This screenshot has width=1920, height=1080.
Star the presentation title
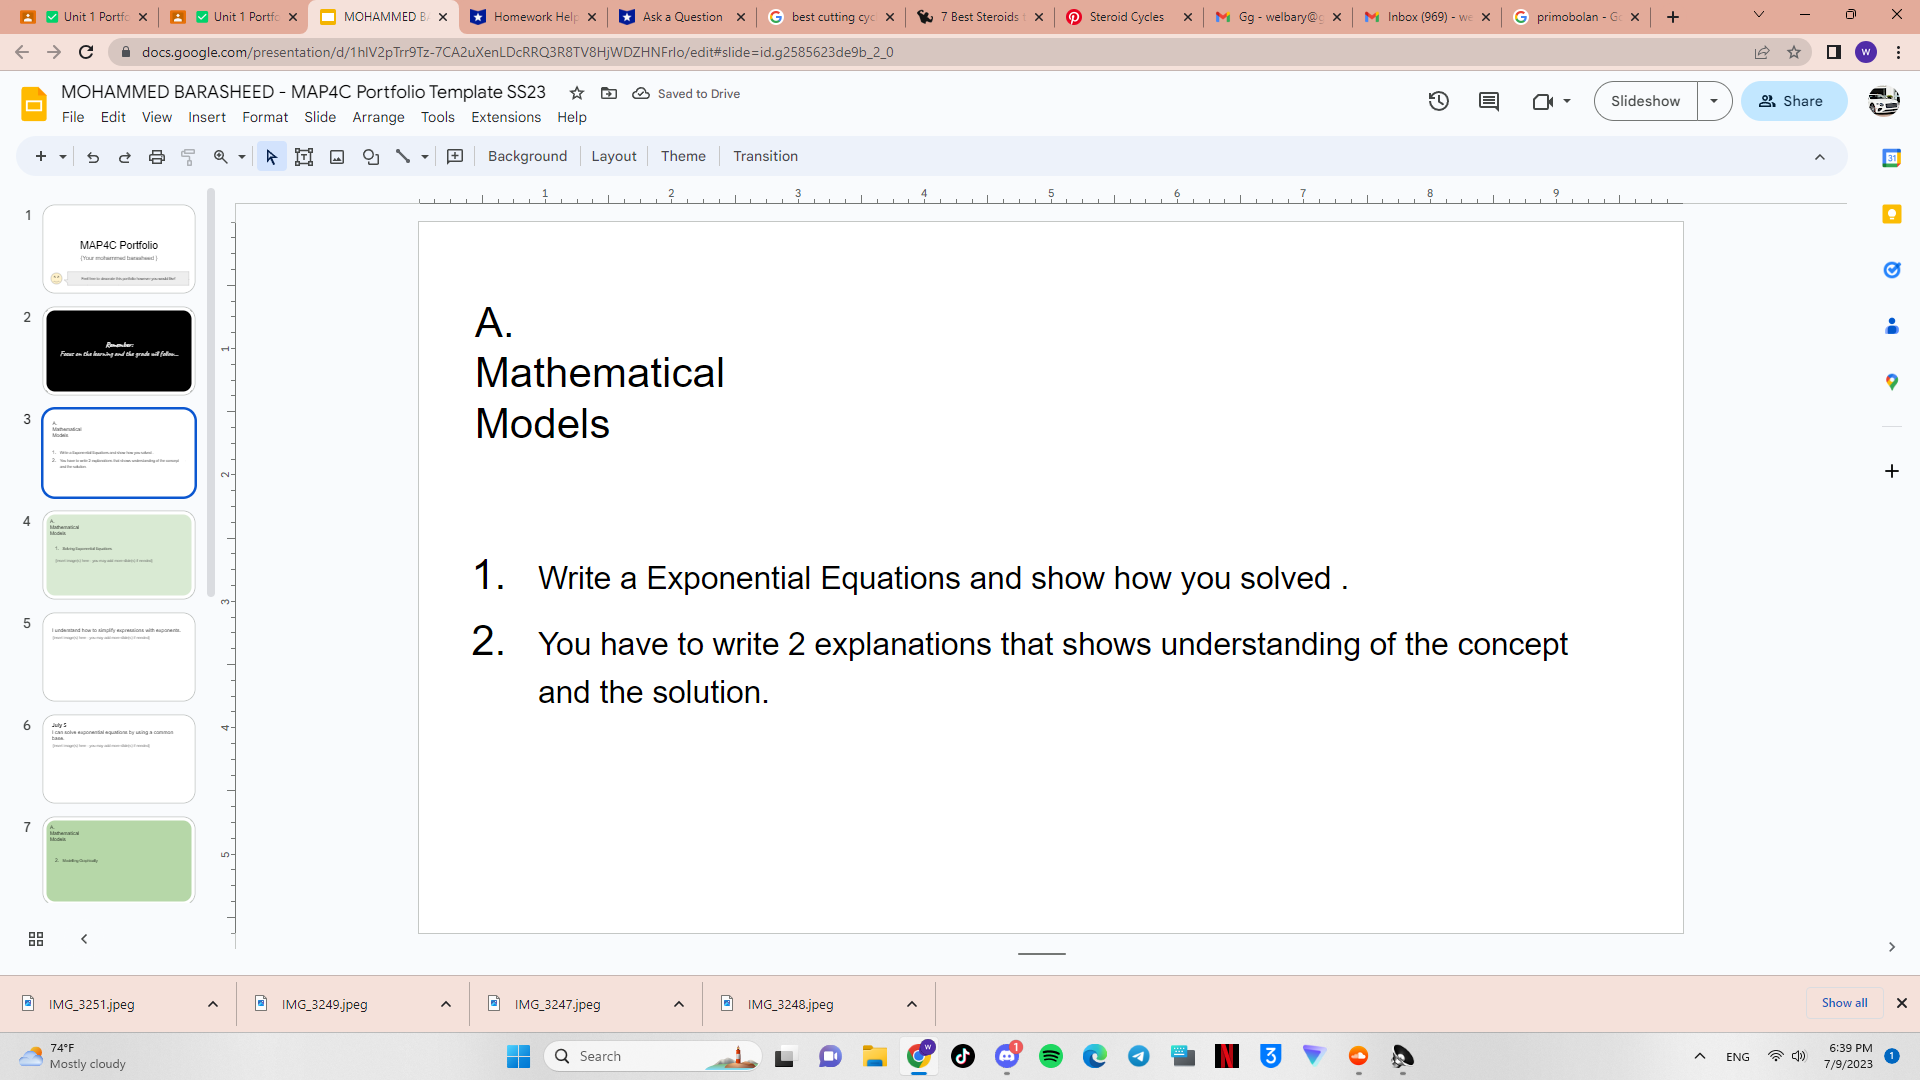pyautogui.click(x=577, y=93)
